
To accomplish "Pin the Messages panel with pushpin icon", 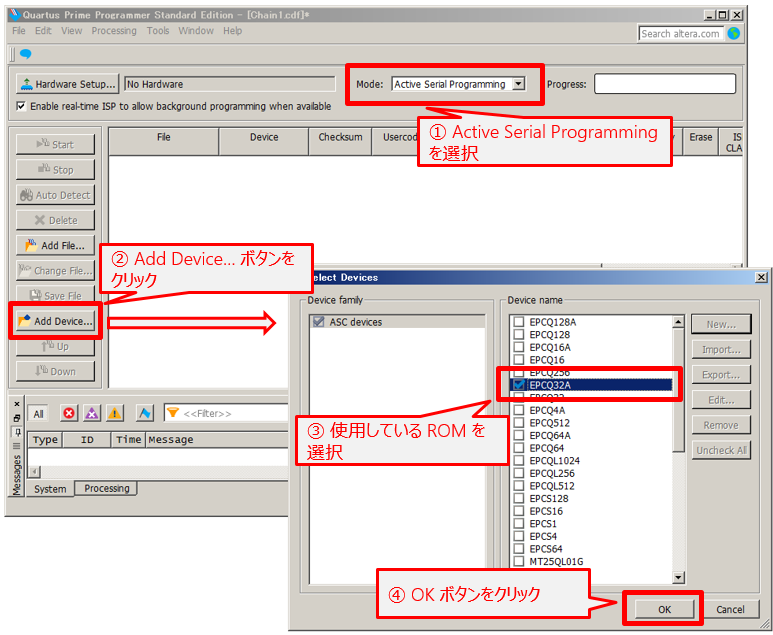I will (16, 433).
